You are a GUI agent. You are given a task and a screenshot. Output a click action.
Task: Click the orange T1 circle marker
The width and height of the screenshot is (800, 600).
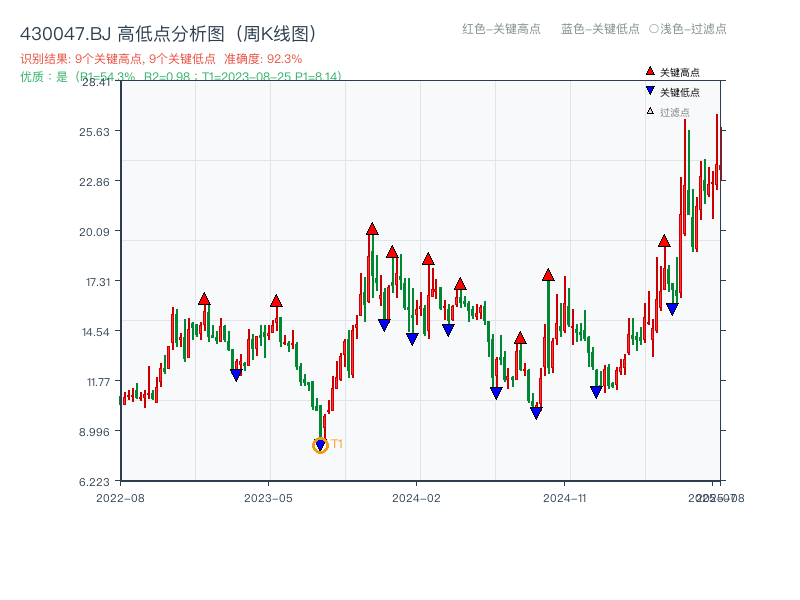click(x=320, y=445)
